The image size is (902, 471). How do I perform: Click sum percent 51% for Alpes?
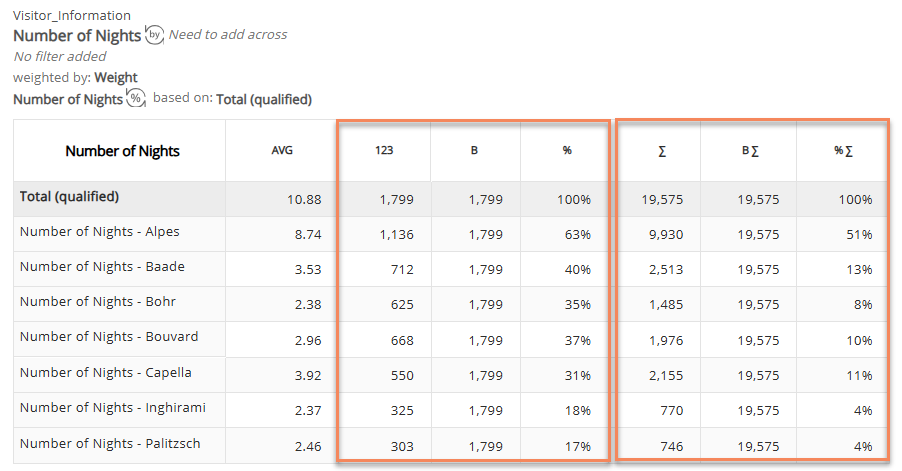coord(859,235)
